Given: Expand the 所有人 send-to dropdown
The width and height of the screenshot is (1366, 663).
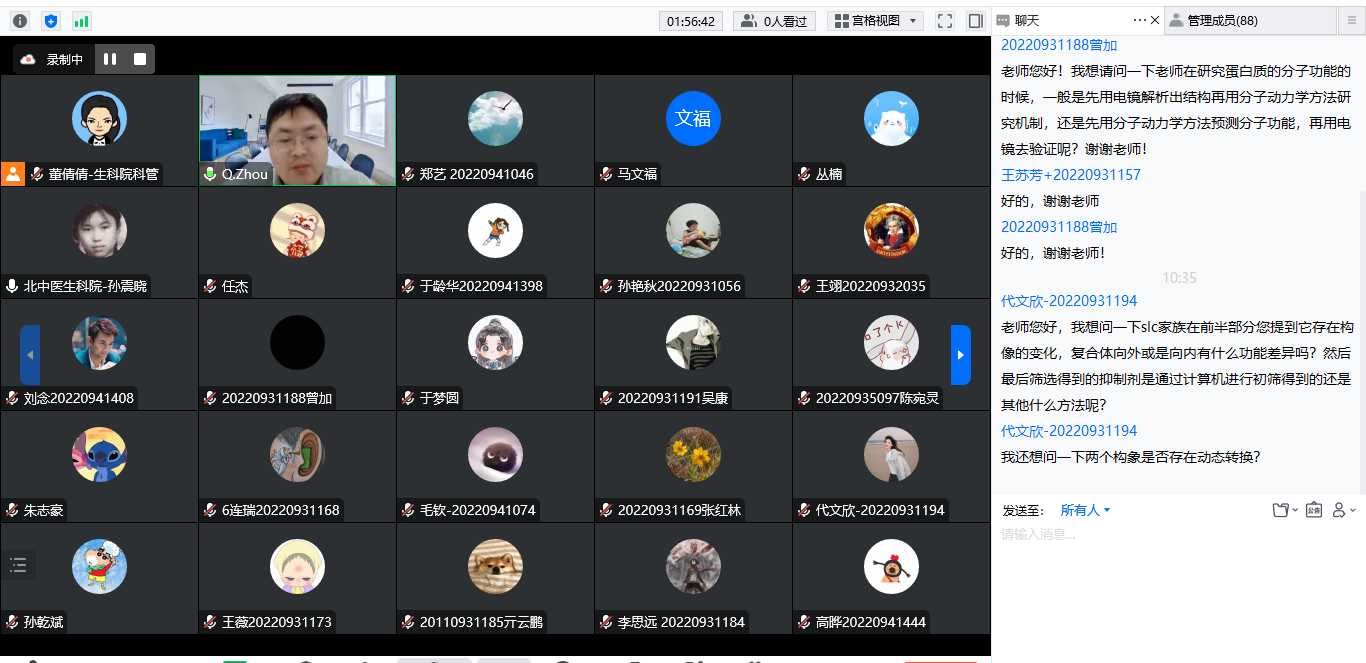Looking at the screenshot, I should pyautogui.click(x=1085, y=510).
